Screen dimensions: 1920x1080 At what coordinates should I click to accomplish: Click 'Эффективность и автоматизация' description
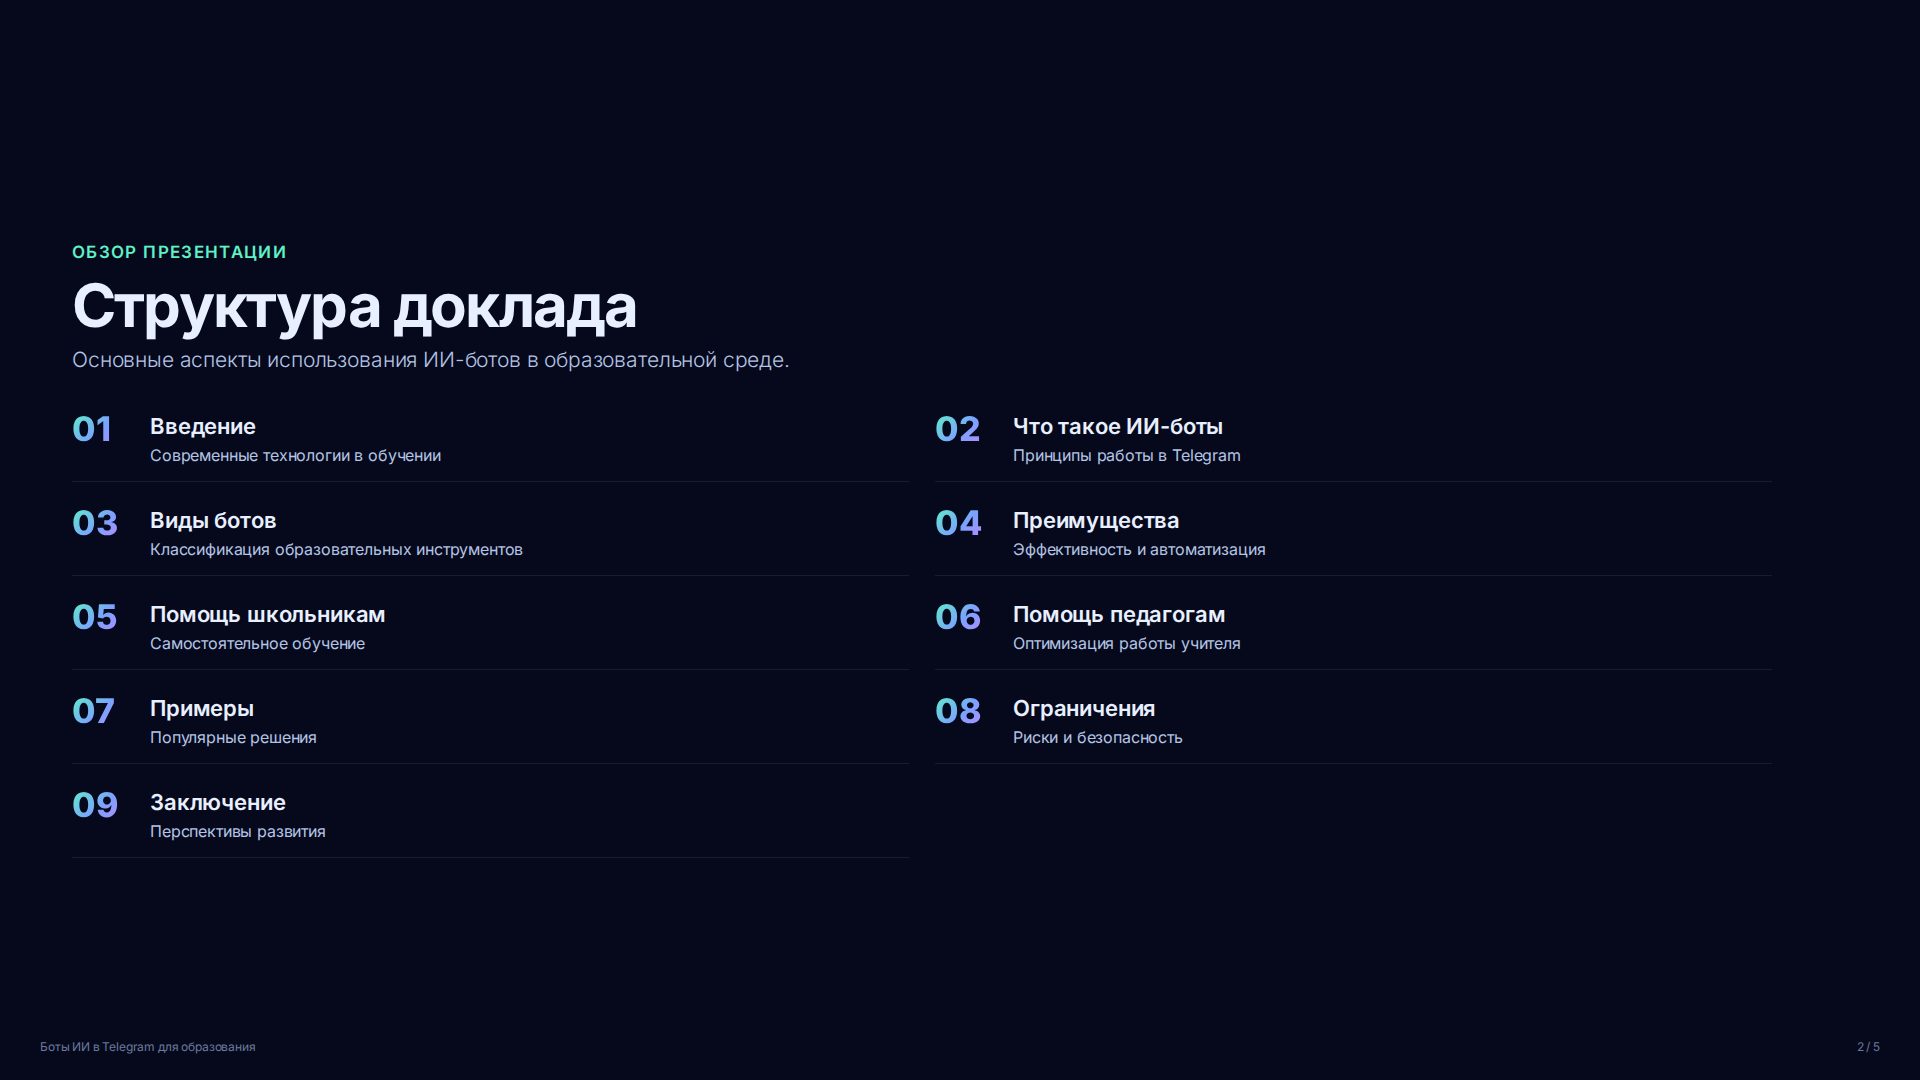click(x=1139, y=550)
